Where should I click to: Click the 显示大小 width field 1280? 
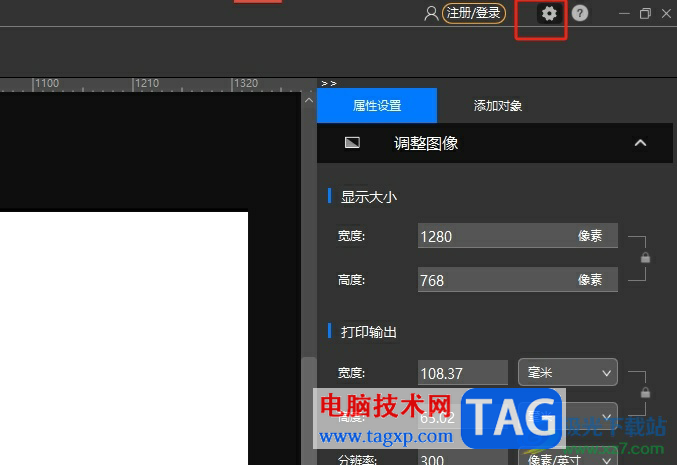518,236
